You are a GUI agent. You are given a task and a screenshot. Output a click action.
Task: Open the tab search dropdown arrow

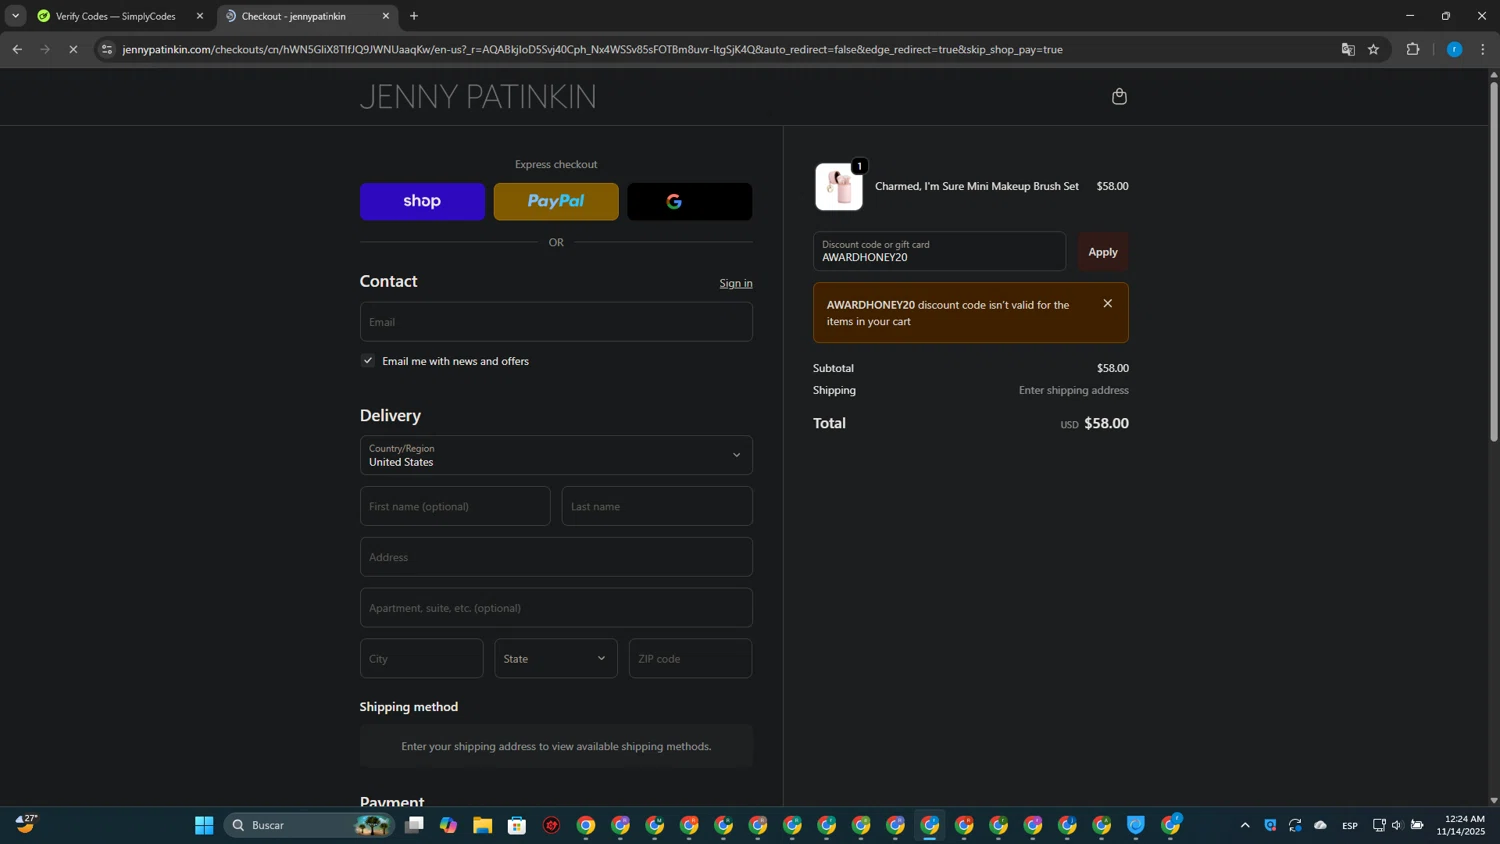[15, 16]
